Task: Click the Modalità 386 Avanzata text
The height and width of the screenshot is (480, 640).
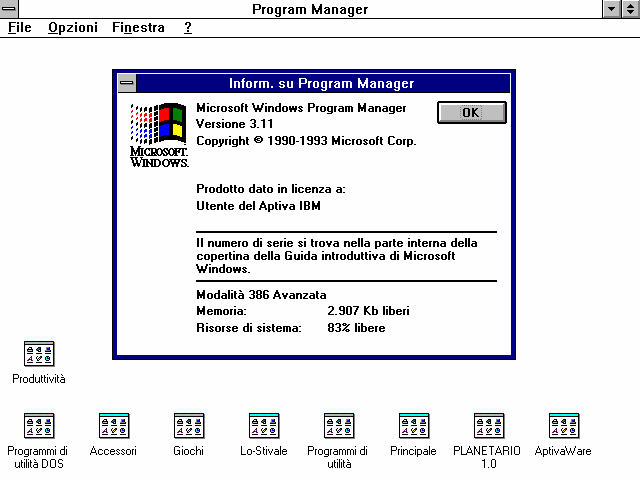Action: (x=261, y=295)
